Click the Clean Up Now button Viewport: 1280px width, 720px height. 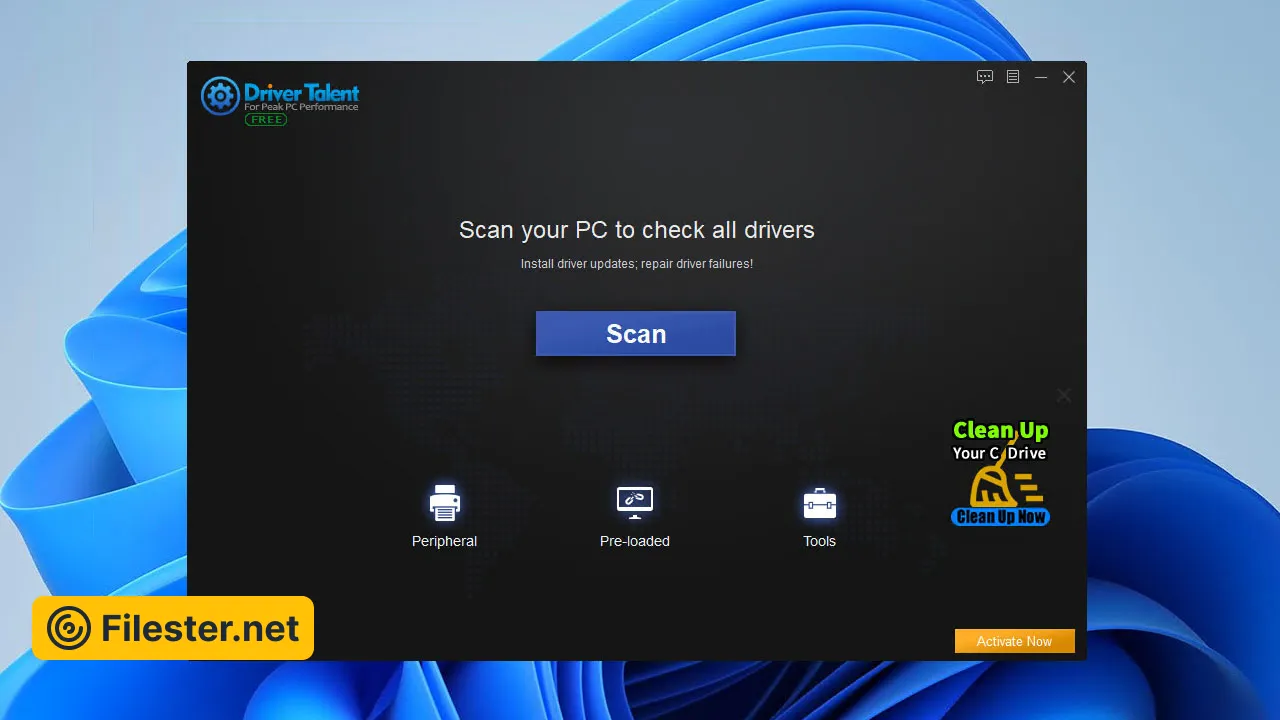click(1000, 517)
